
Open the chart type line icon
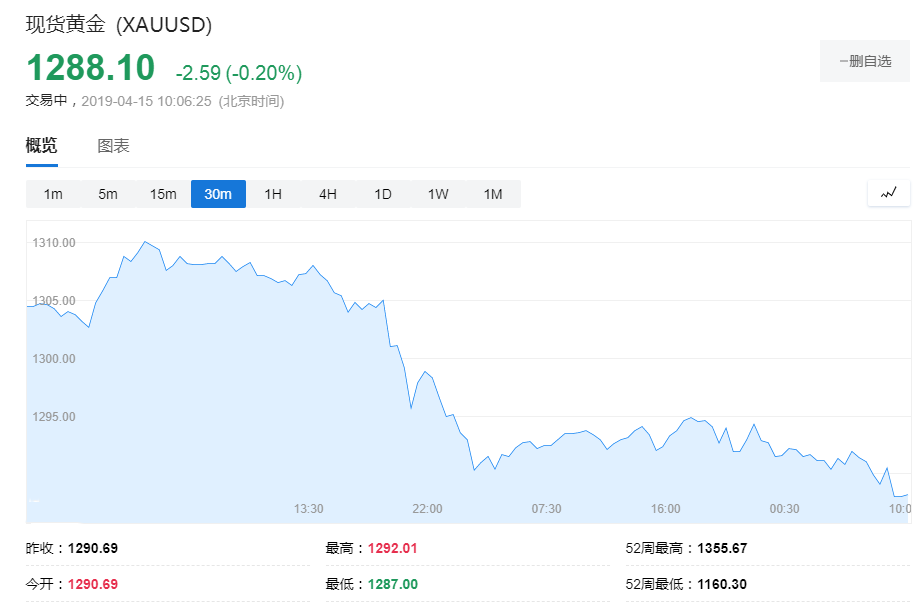[888, 194]
